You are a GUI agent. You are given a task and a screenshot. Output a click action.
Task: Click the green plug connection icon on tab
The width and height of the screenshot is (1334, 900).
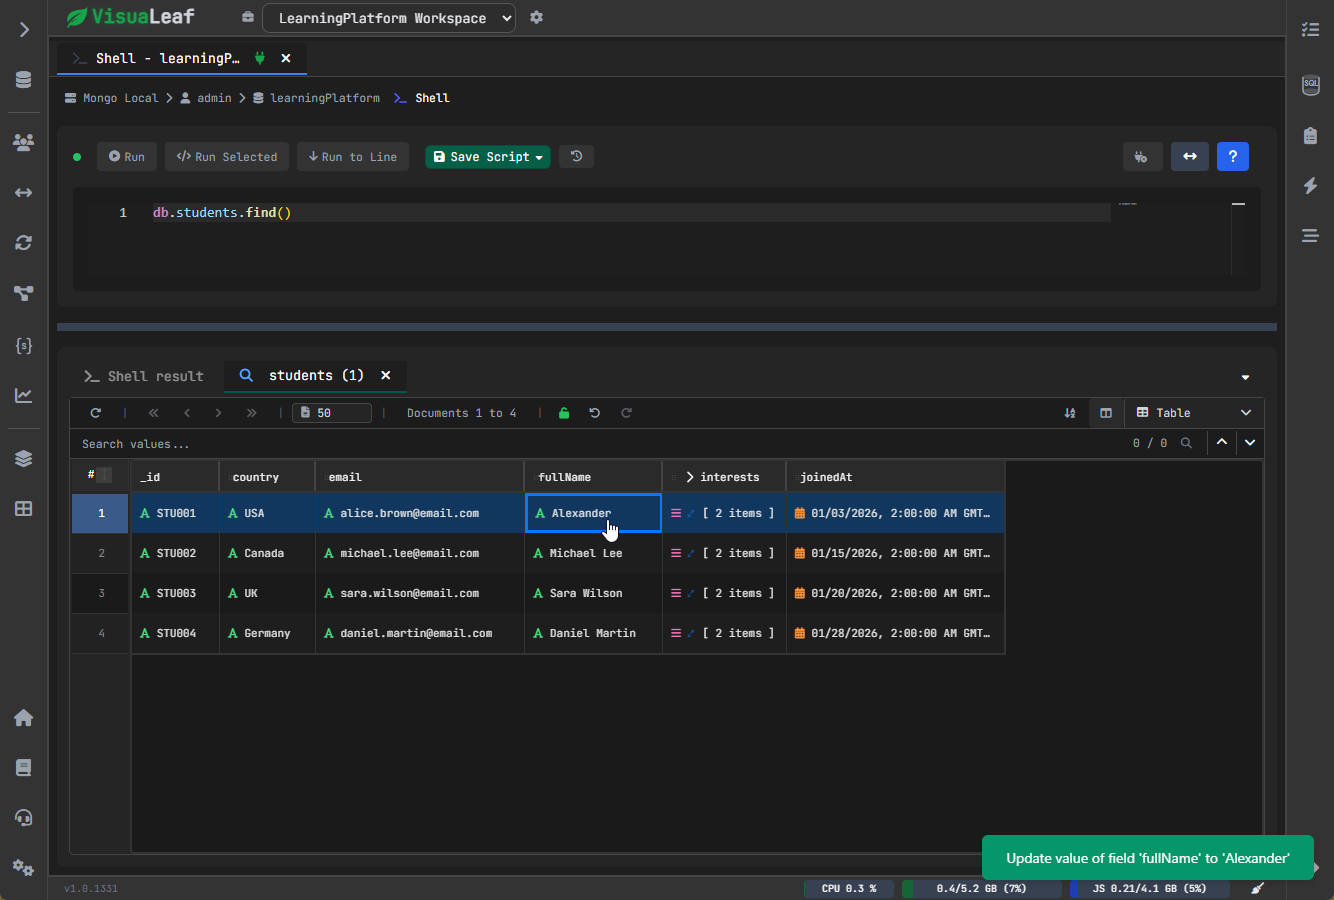click(260, 58)
